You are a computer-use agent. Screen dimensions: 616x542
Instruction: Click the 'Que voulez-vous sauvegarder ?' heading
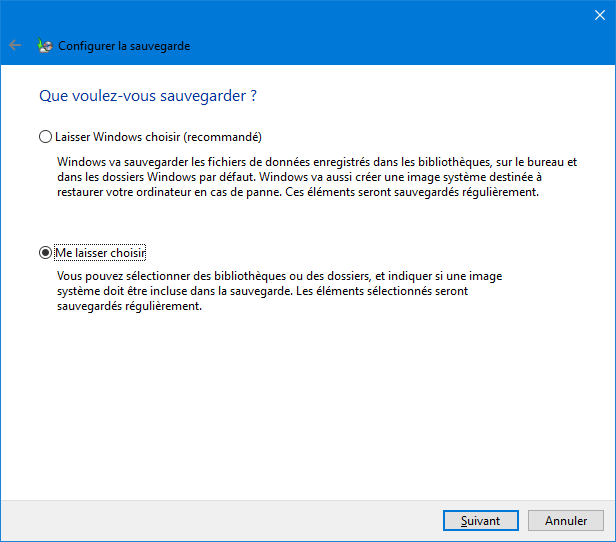pos(148,96)
